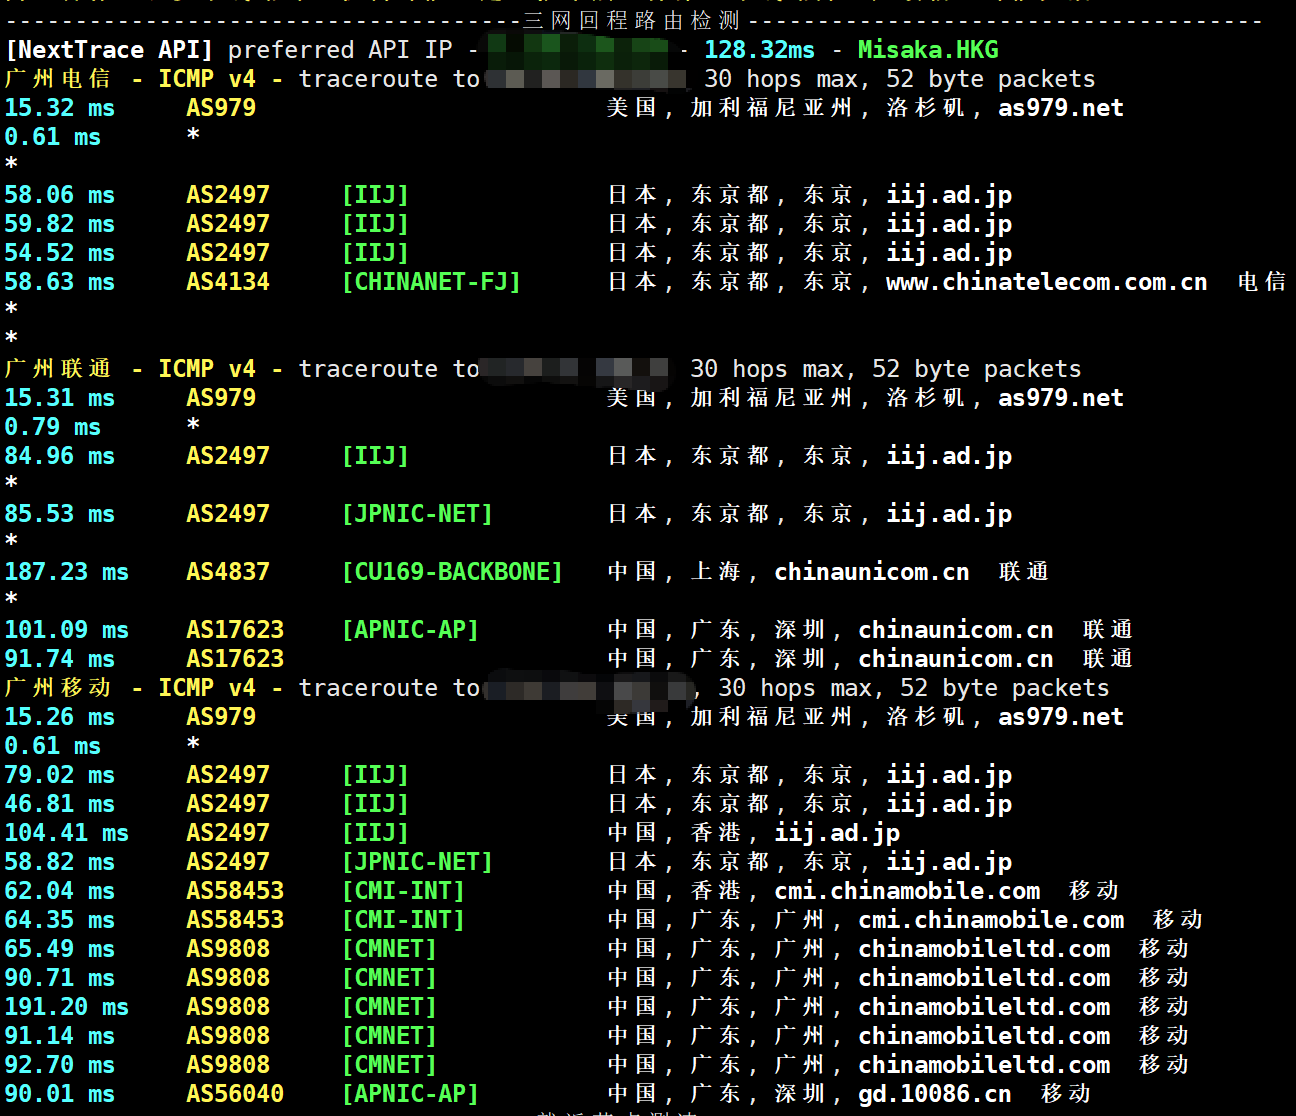The height and width of the screenshot is (1116, 1296).
Task: Click the 128.32ms API latency value
Action: (x=759, y=50)
